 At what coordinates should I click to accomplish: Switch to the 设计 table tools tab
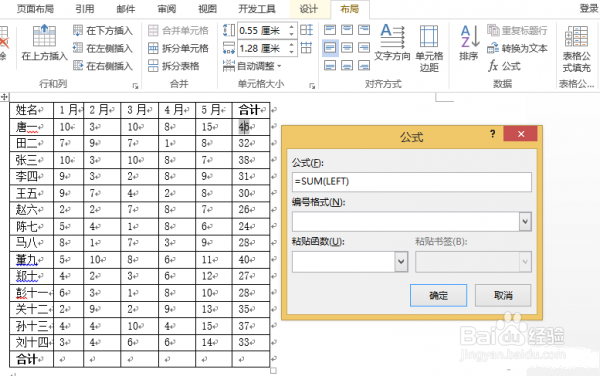[x=308, y=8]
